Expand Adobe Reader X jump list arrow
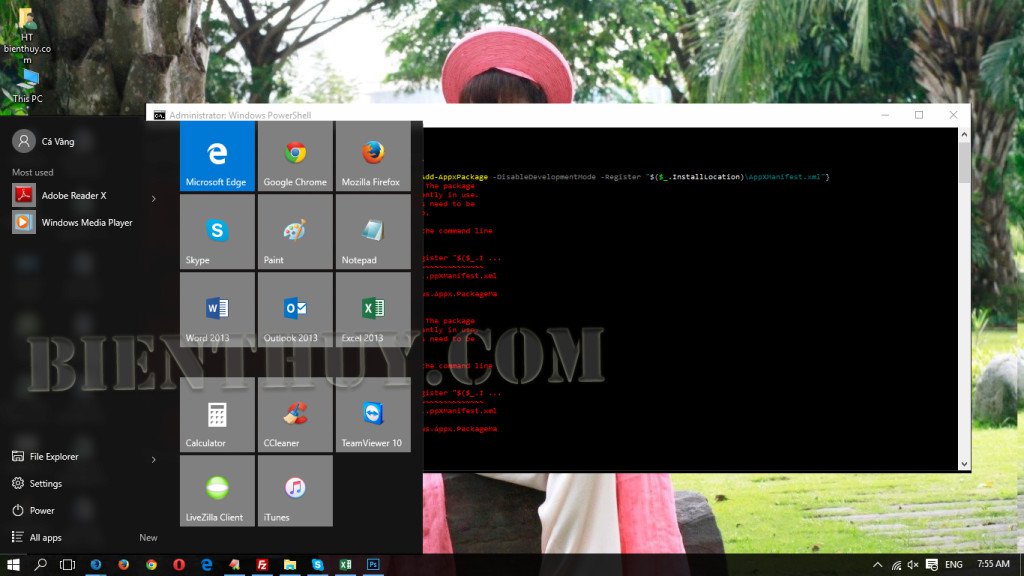This screenshot has width=1024, height=576. 154,198
